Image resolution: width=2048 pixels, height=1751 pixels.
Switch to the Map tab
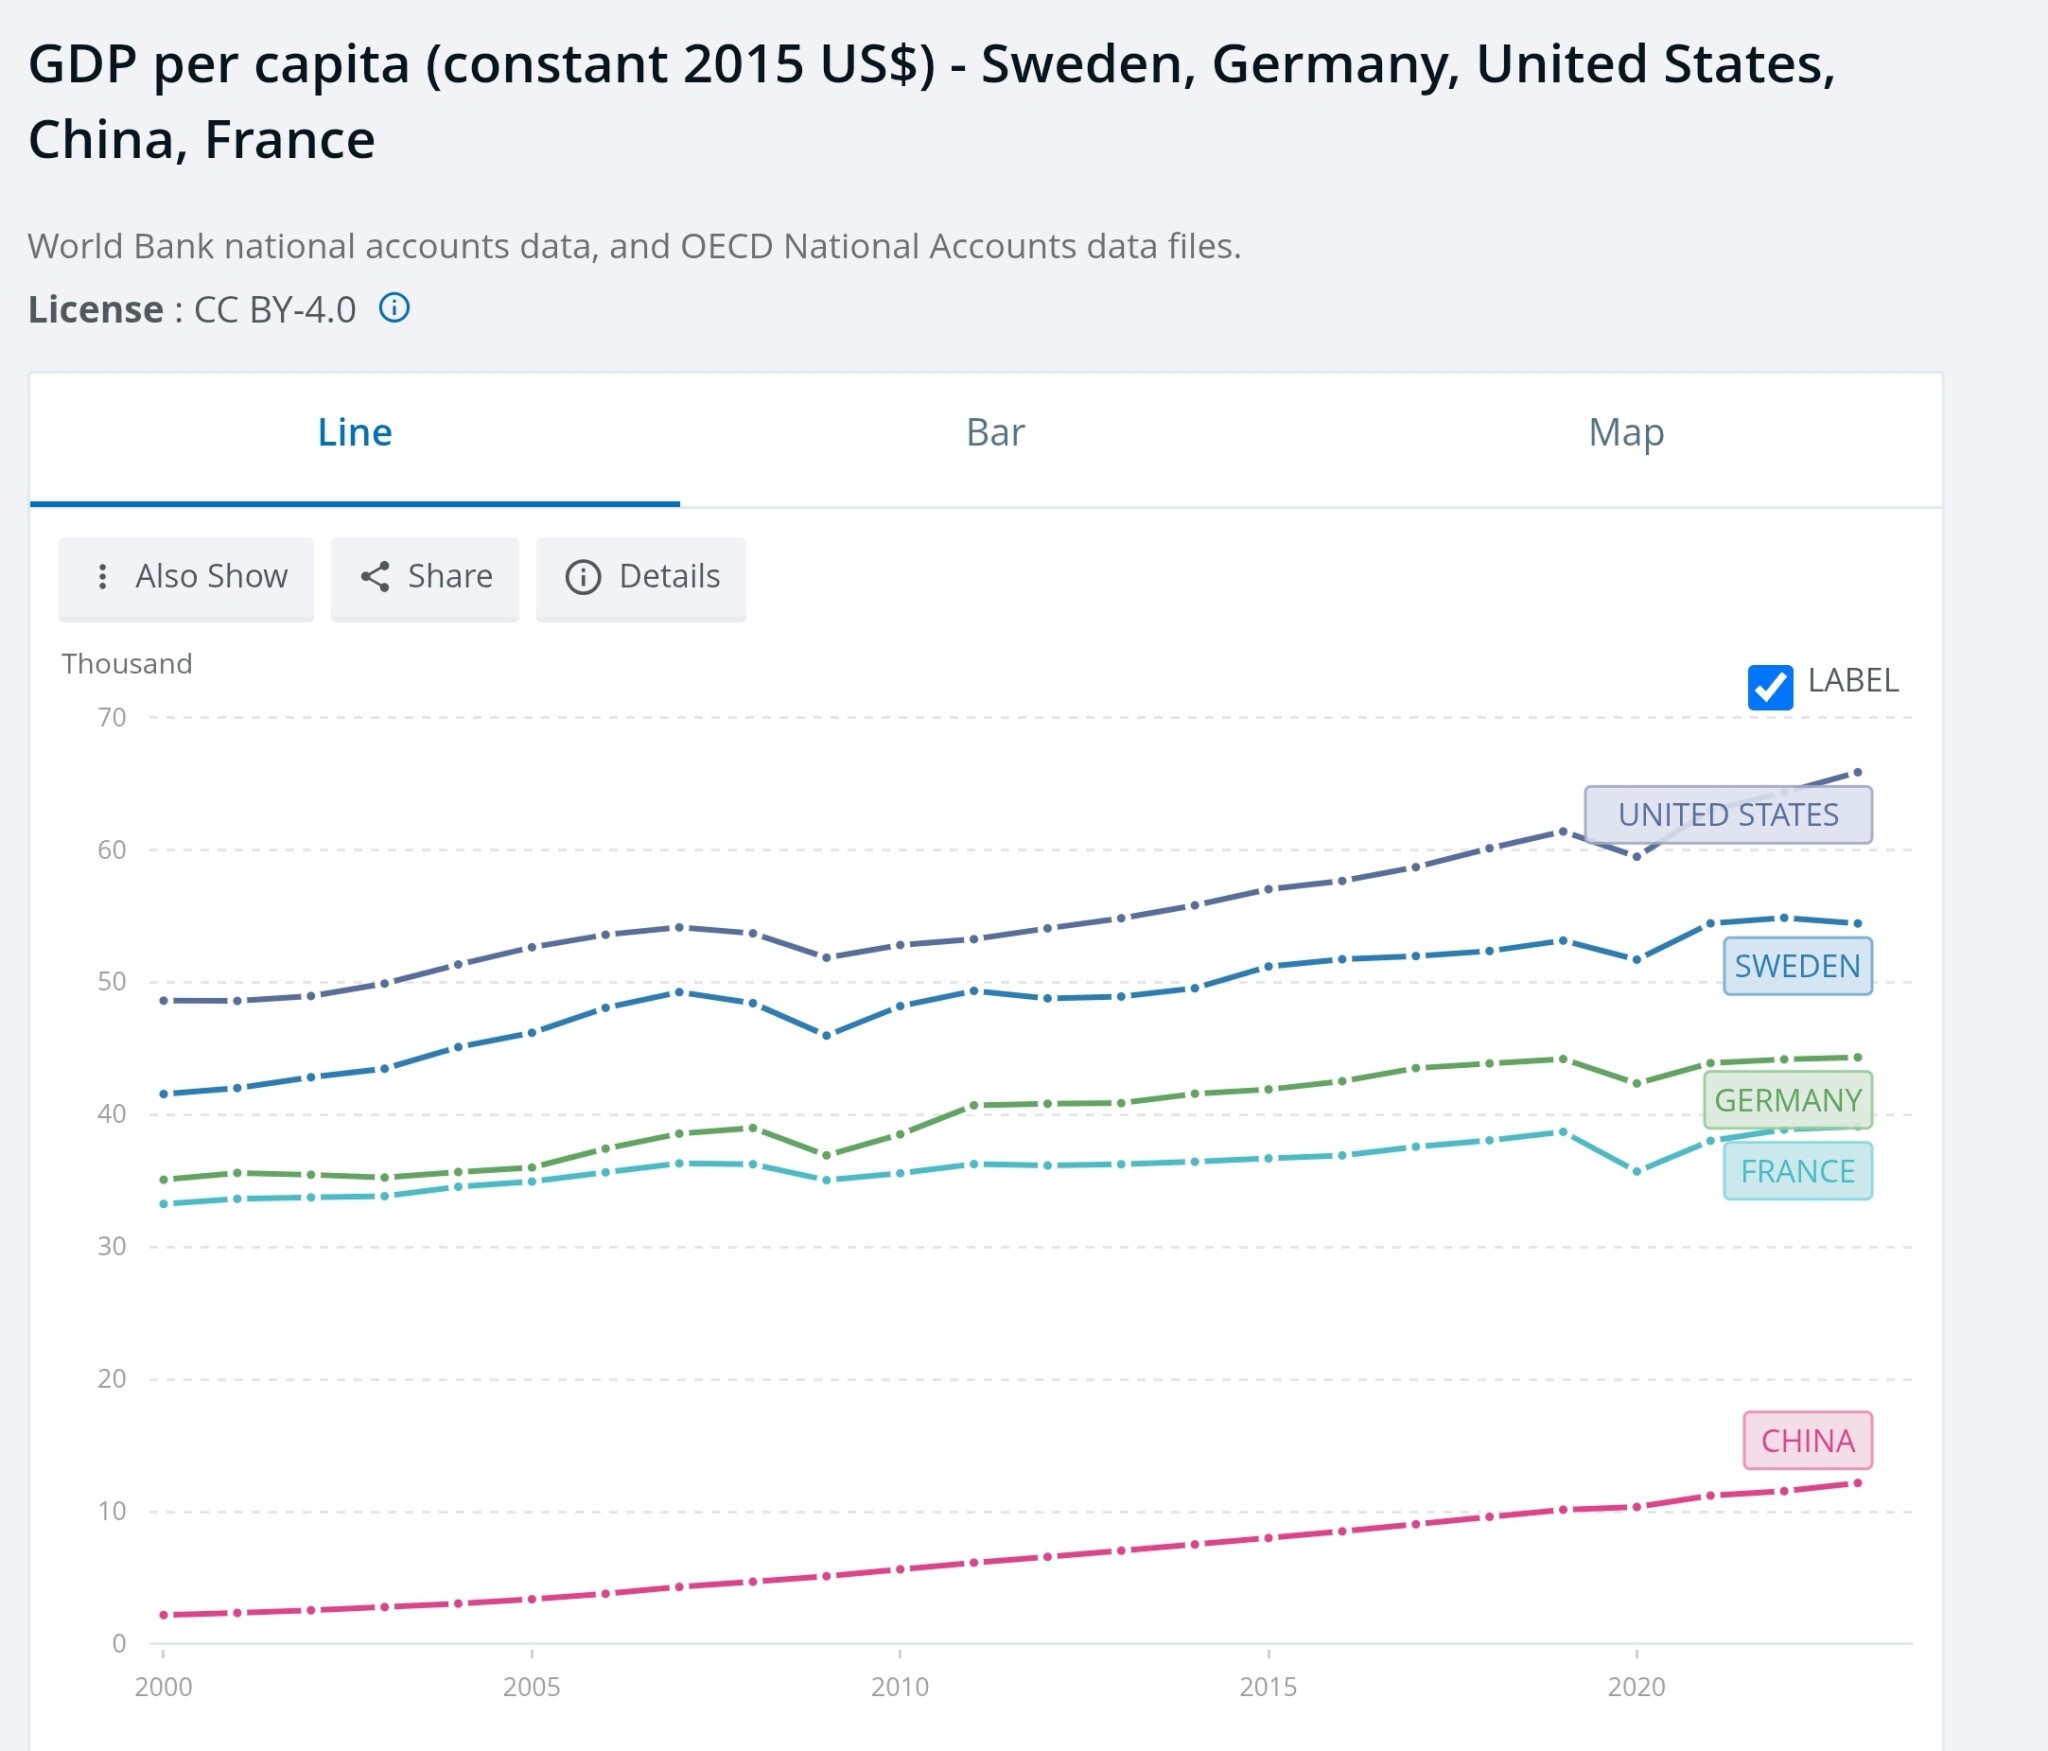[x=1626, y=433]
